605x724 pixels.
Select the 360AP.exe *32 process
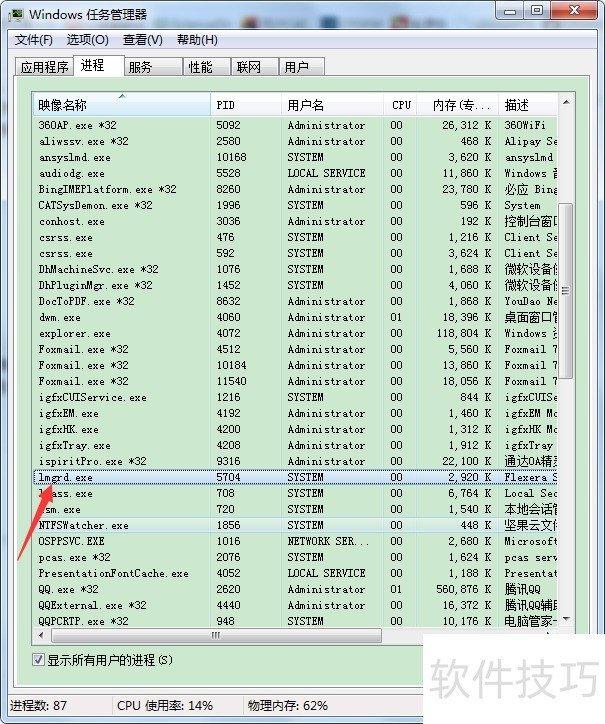click(295, 125)
